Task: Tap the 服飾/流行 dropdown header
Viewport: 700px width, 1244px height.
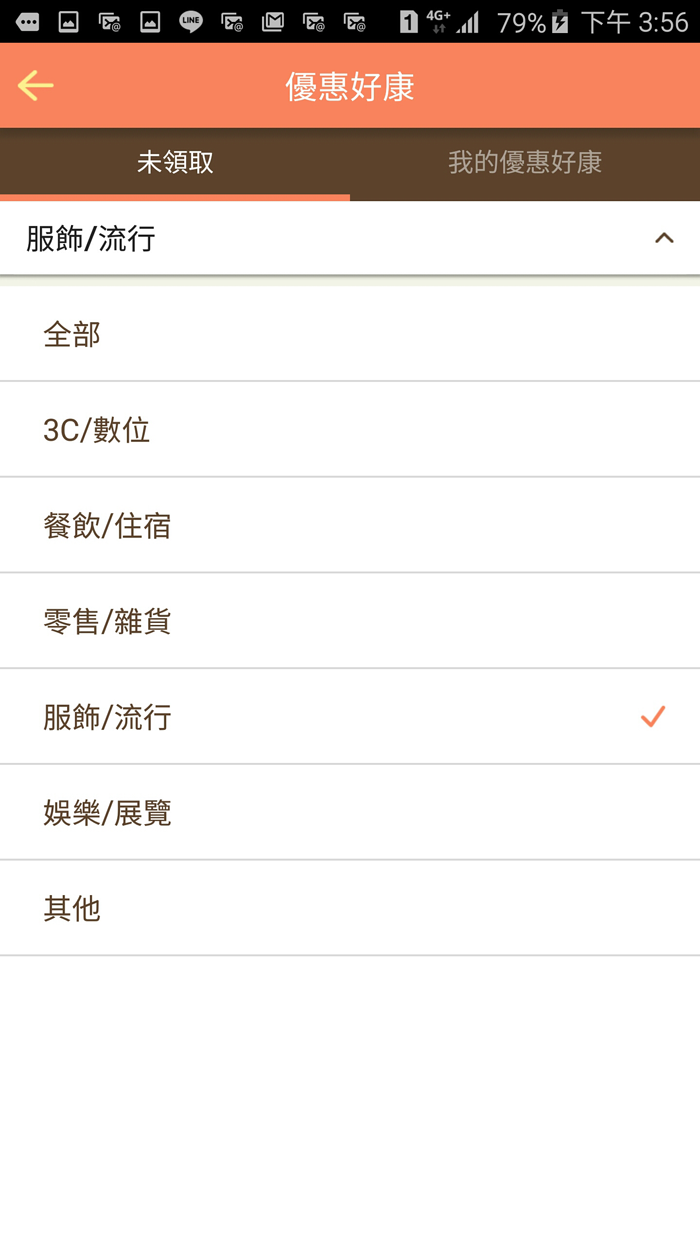Action: pos(350,238)
